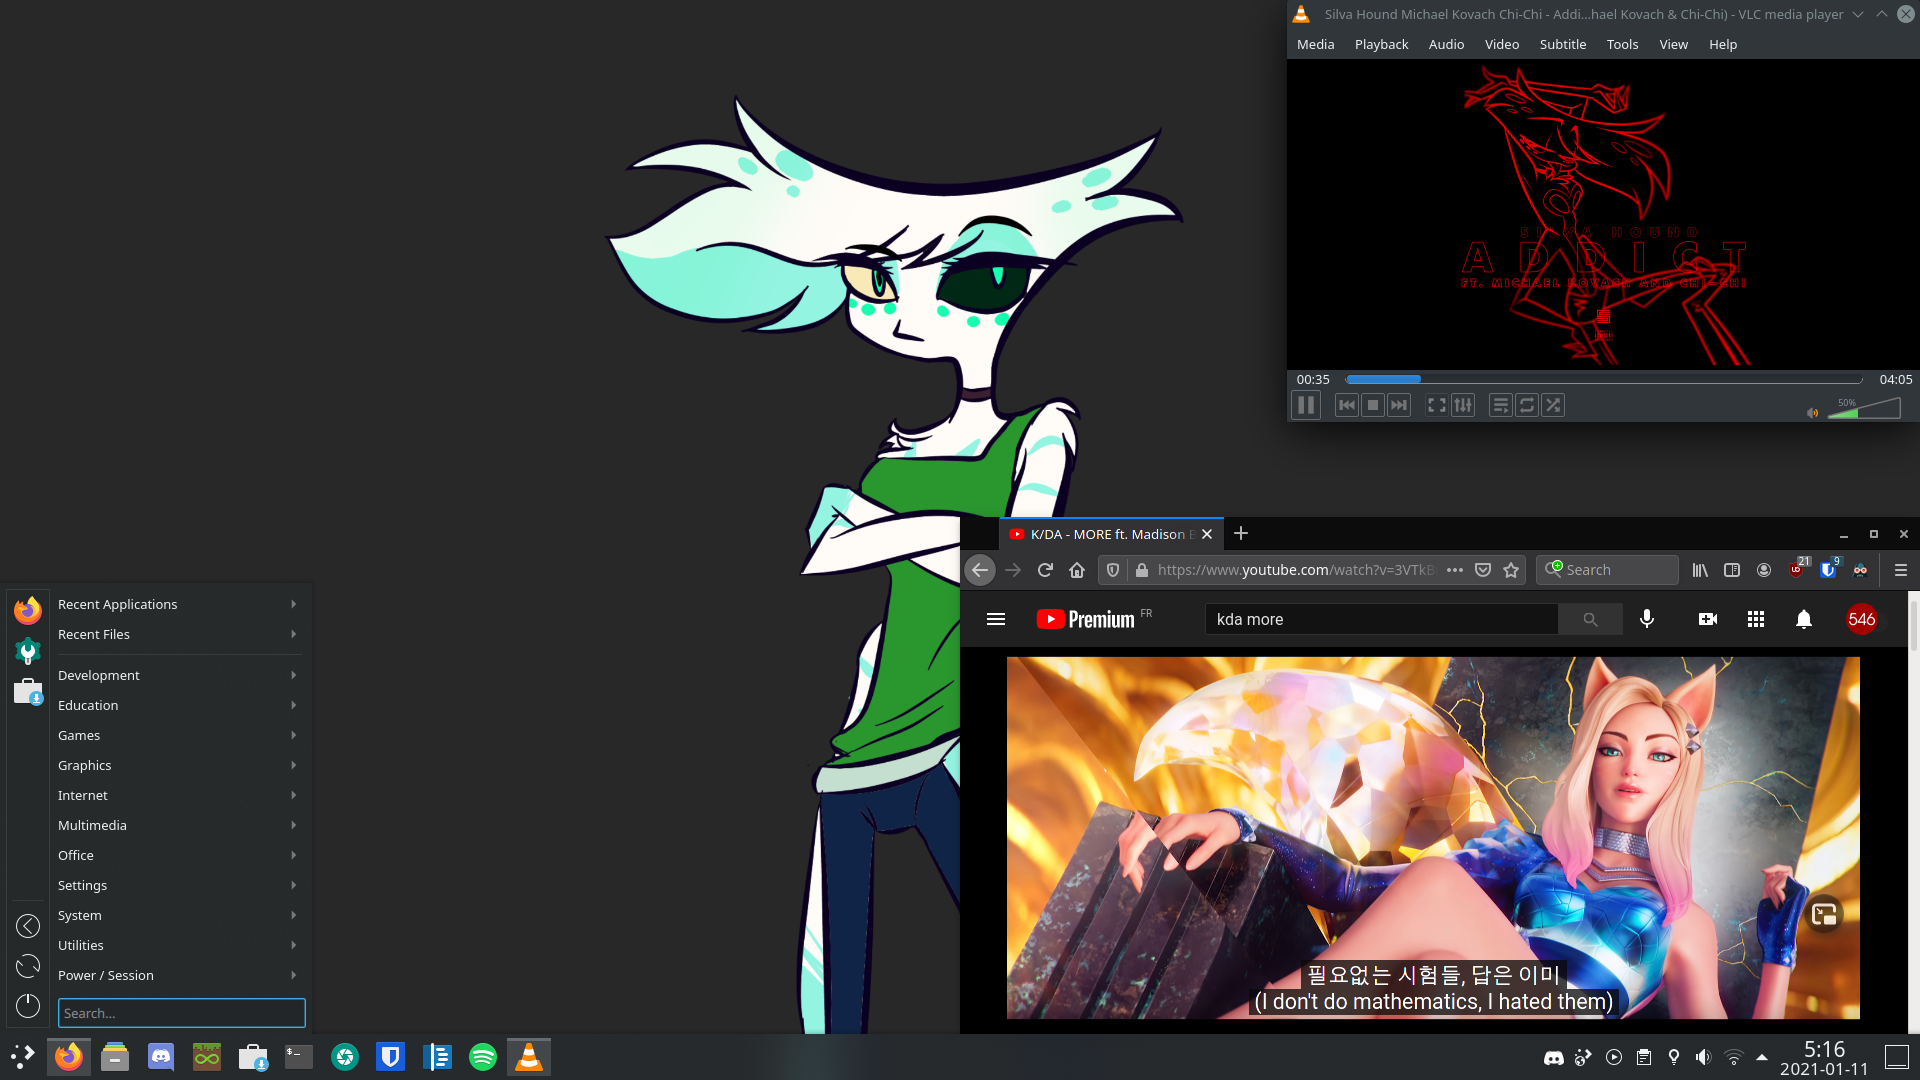This screenshot has height=1080, width=1920.
Task: Click the Firefox Search box
Action: coord(1607,570)
